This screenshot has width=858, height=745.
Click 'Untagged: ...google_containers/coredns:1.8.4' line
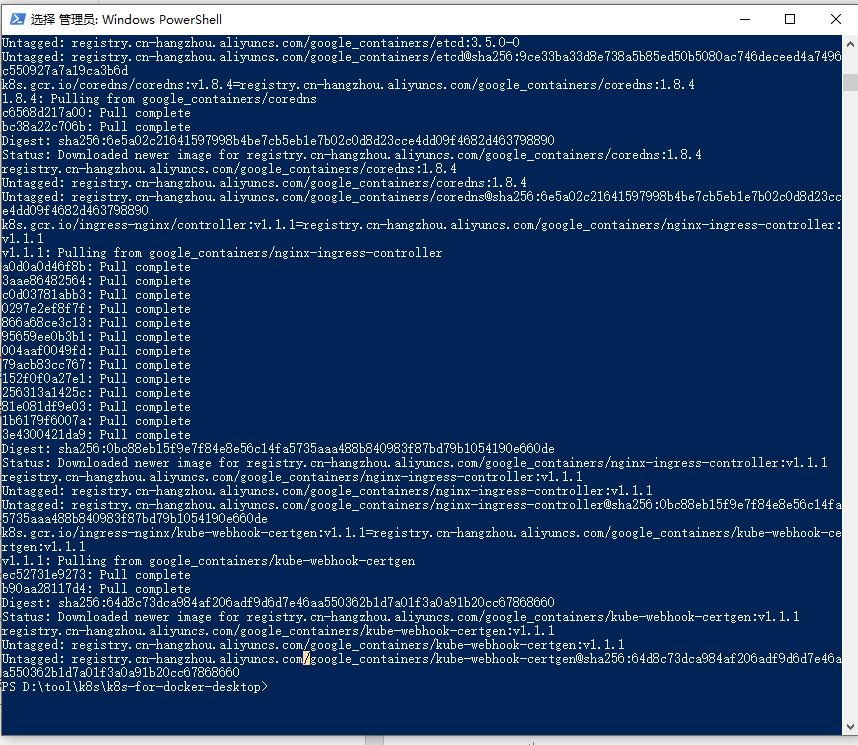[x=264, y=183]
